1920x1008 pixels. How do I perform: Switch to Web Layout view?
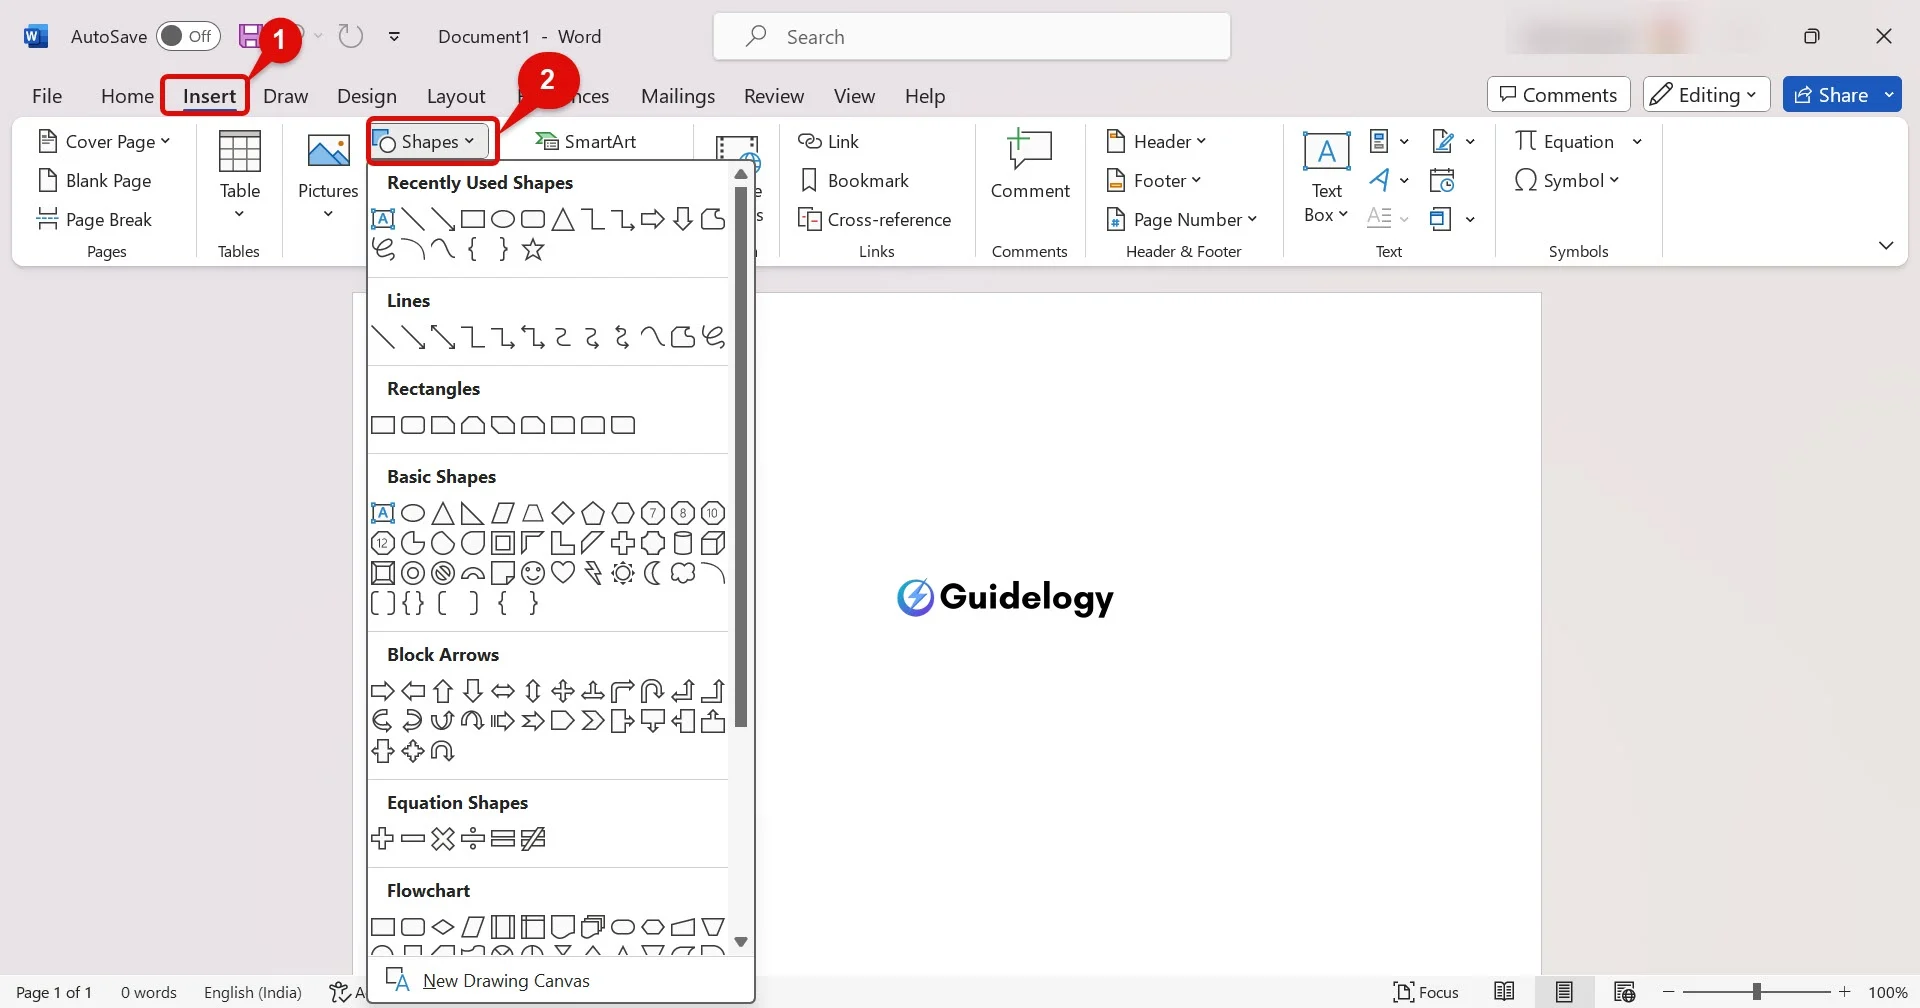(x=1624, y=992)
